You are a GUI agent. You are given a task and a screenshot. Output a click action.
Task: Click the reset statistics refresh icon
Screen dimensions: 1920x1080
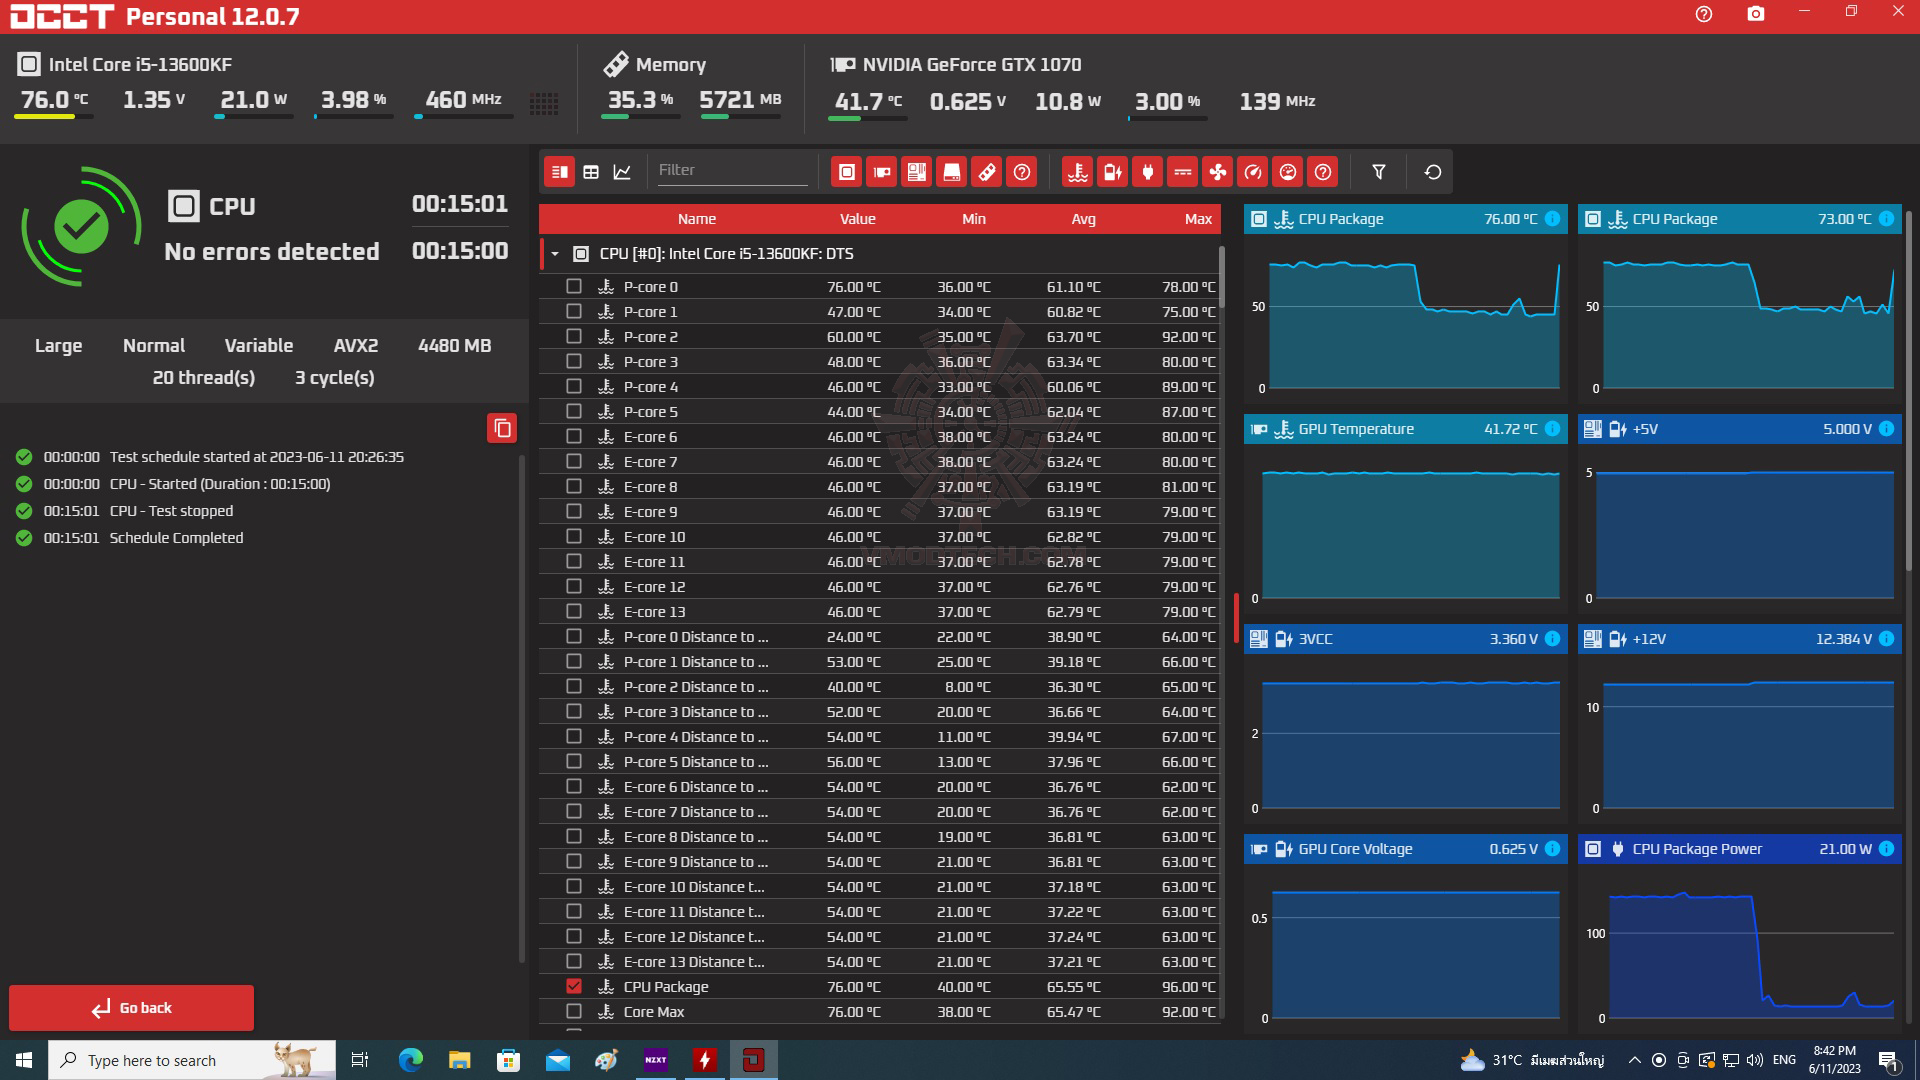[x=1432, y=172]
